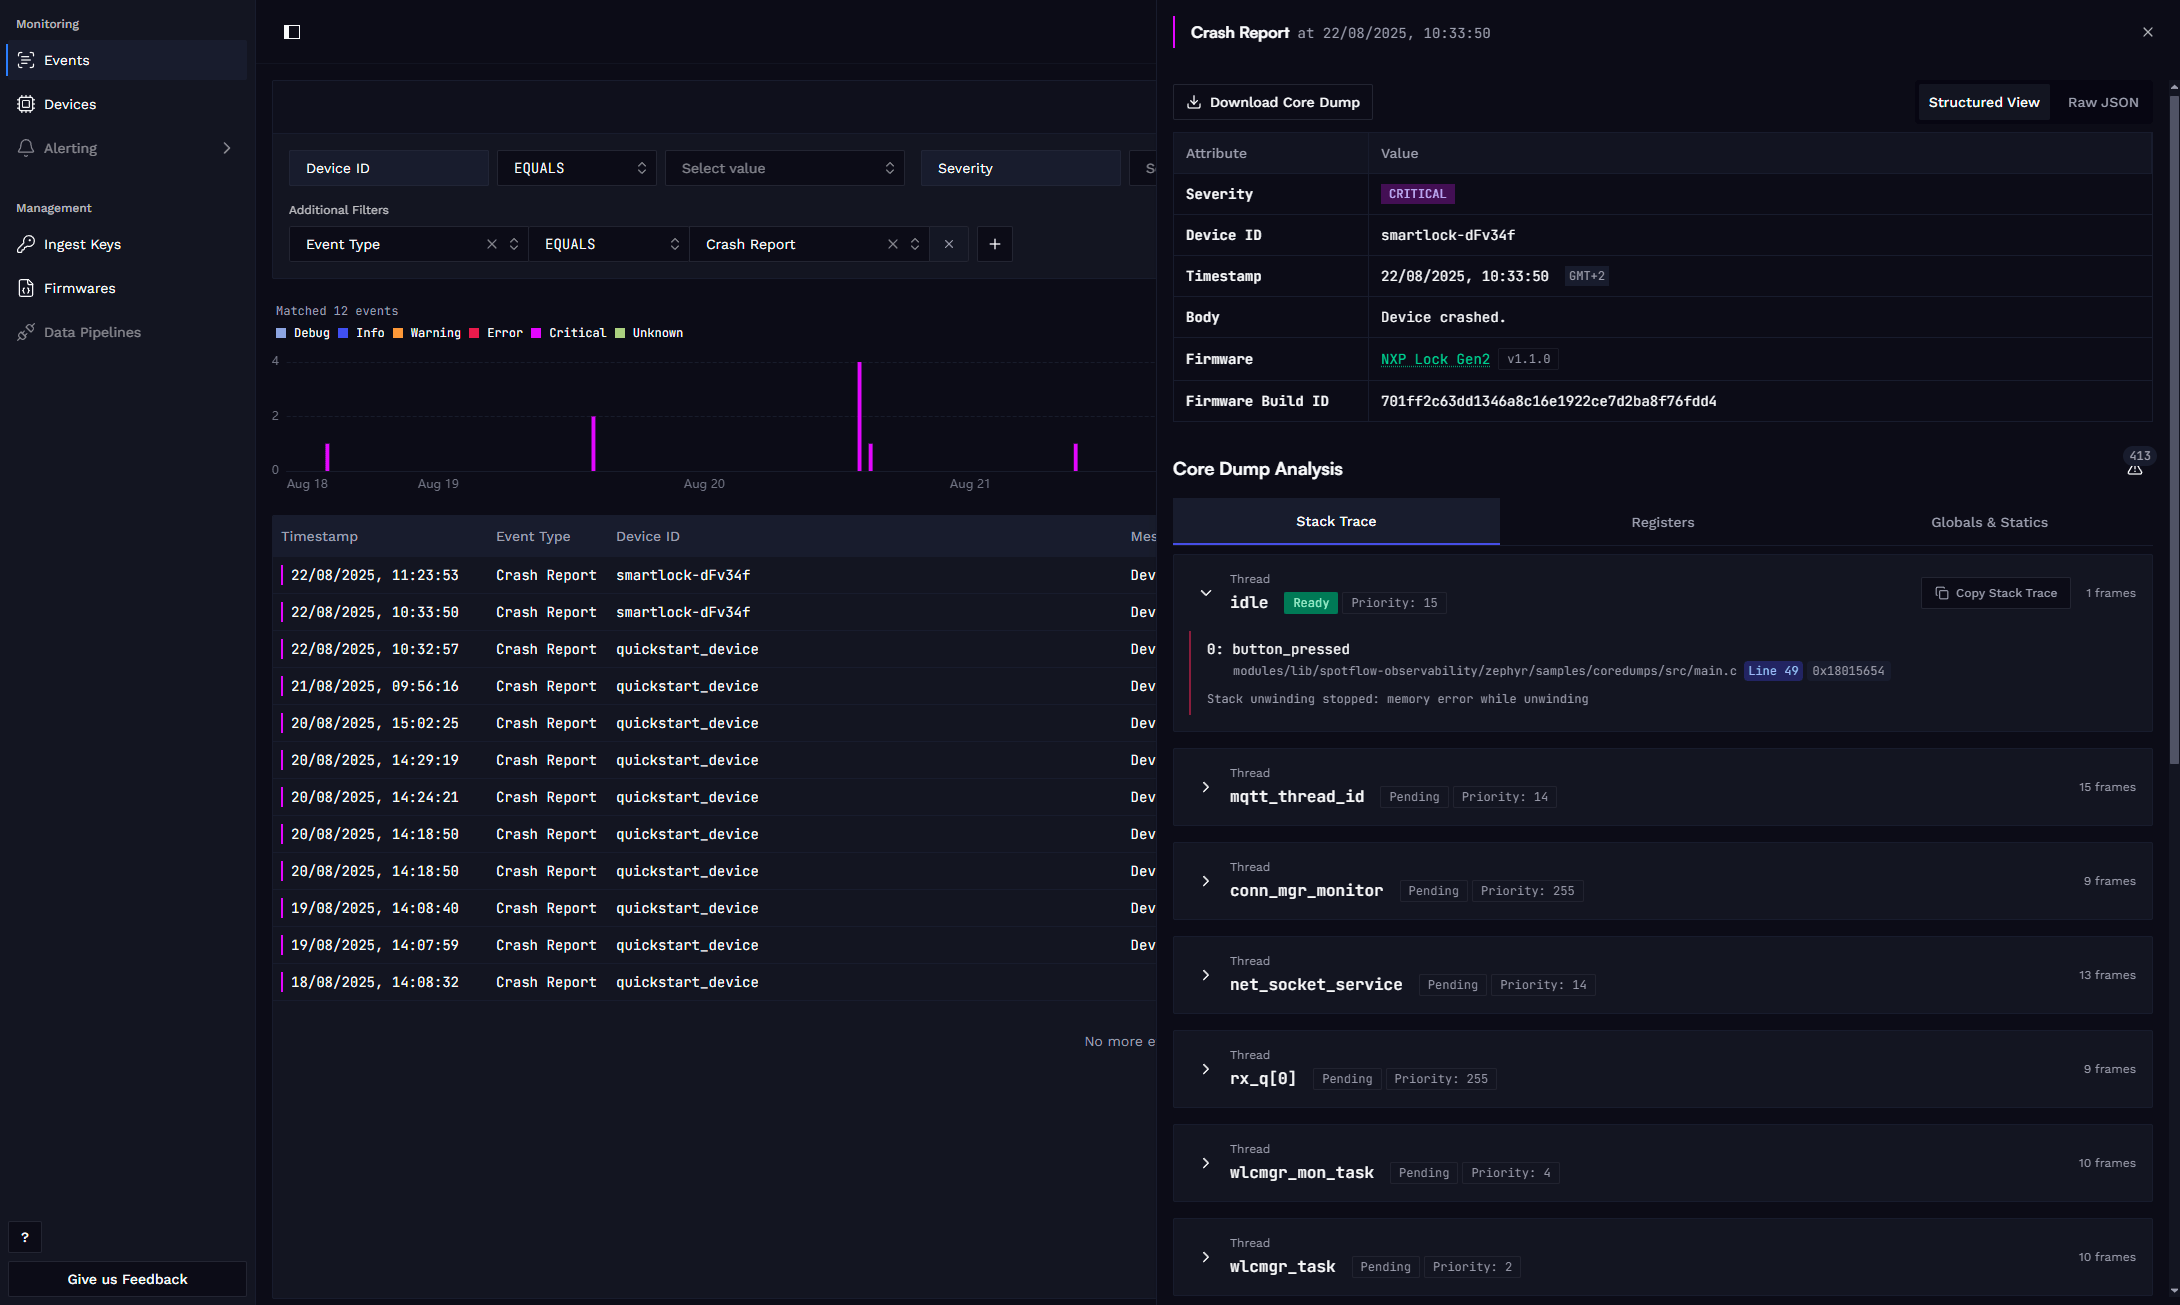The image size is (2180, 1305).
Task: Click the Alerting bell icon
Action: [x=26, y=148]
